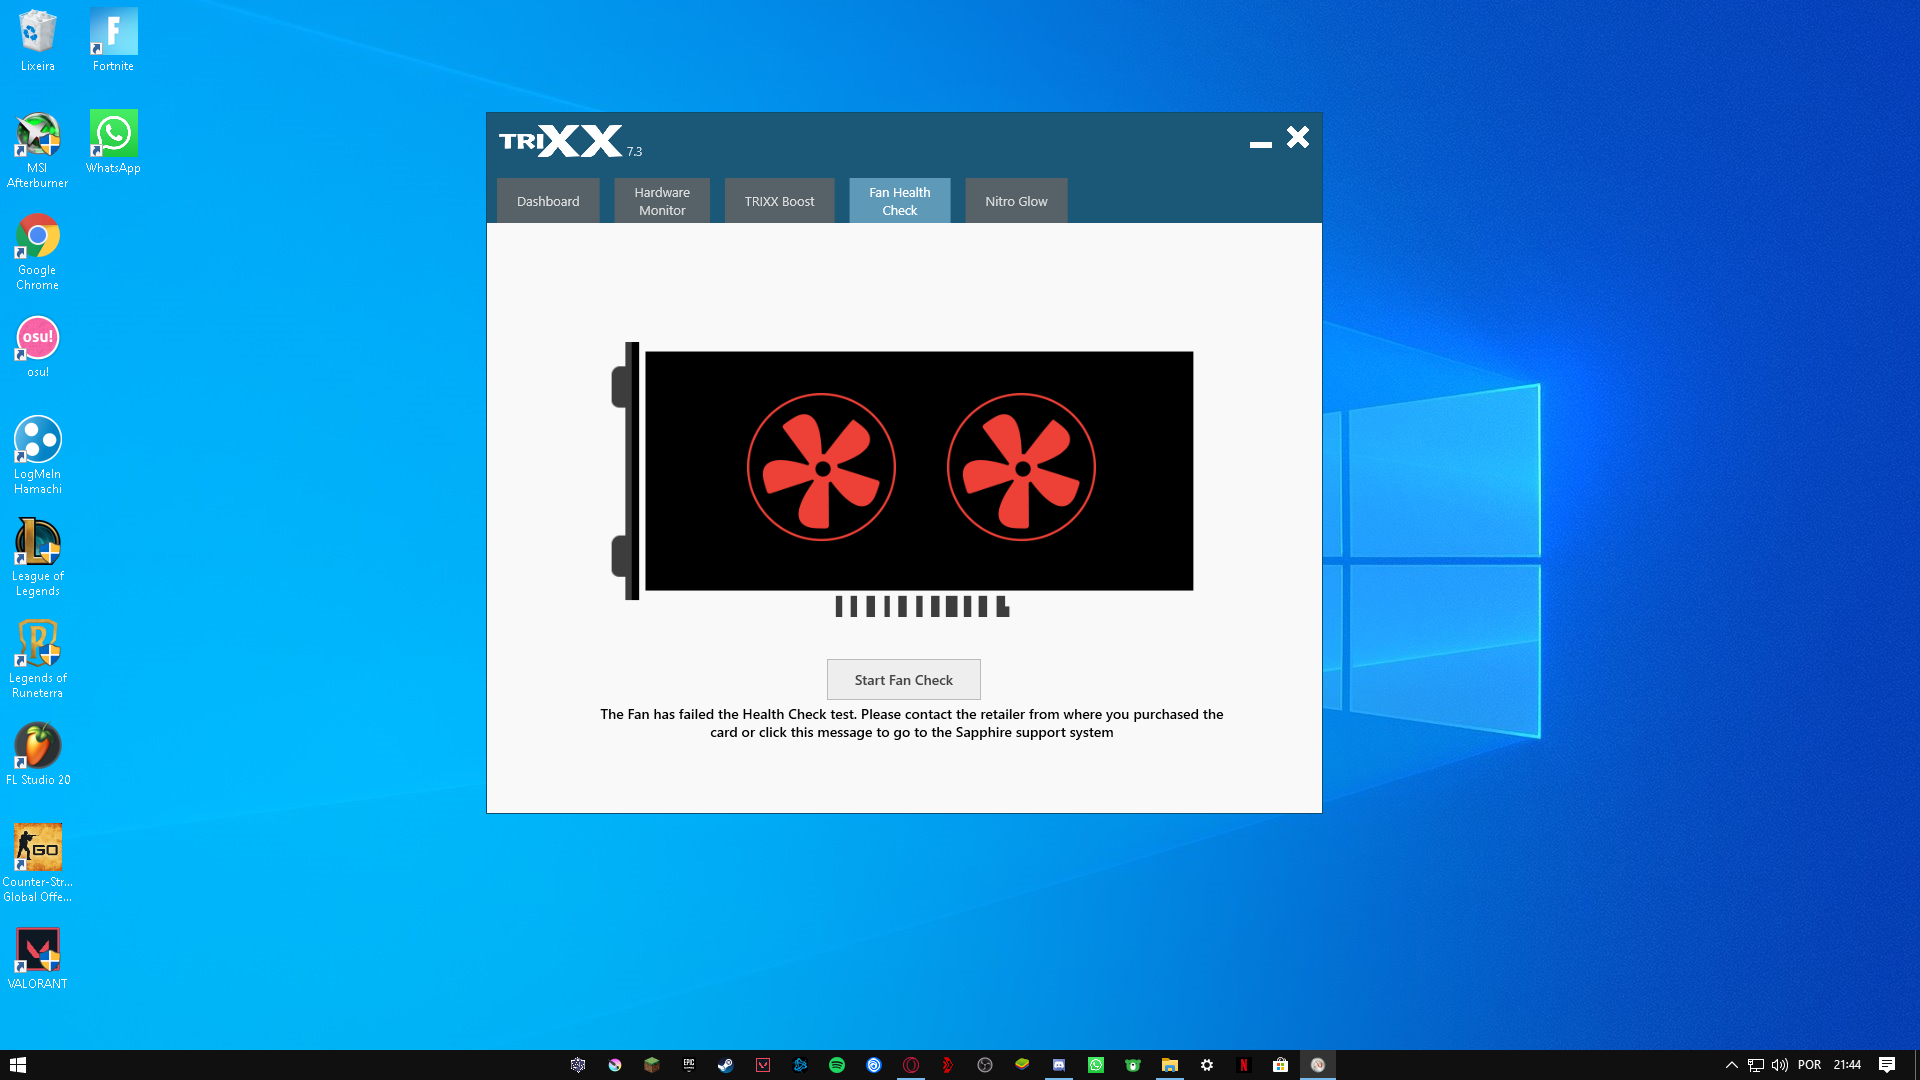Select the Google Chrome desktop shortcut

(x=38, y=252)
